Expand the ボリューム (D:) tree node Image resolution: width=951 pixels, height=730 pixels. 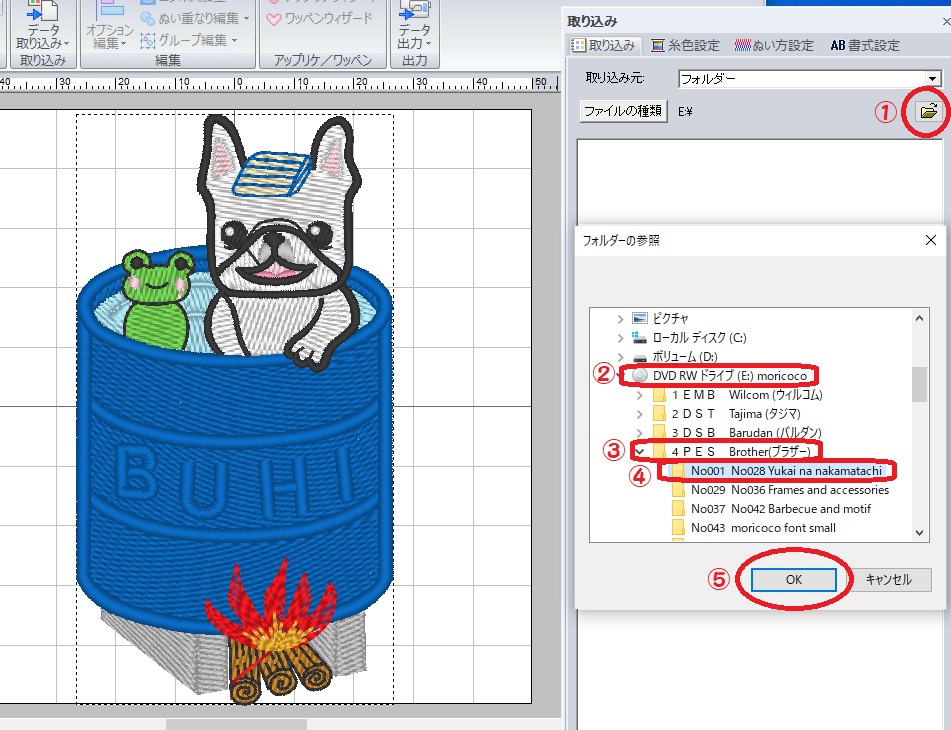tap(620, 357)
